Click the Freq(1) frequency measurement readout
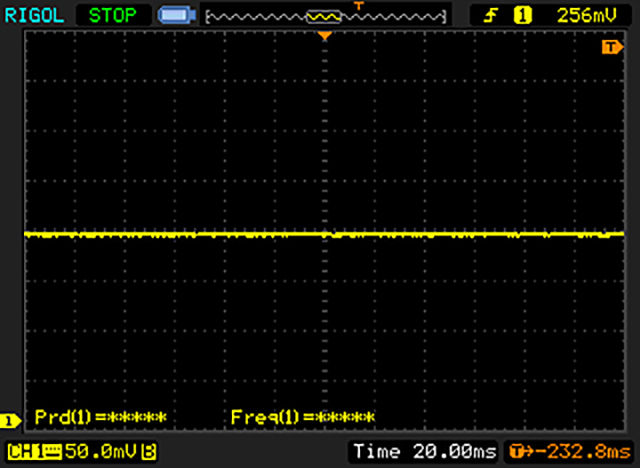 (x=302, y=417)
